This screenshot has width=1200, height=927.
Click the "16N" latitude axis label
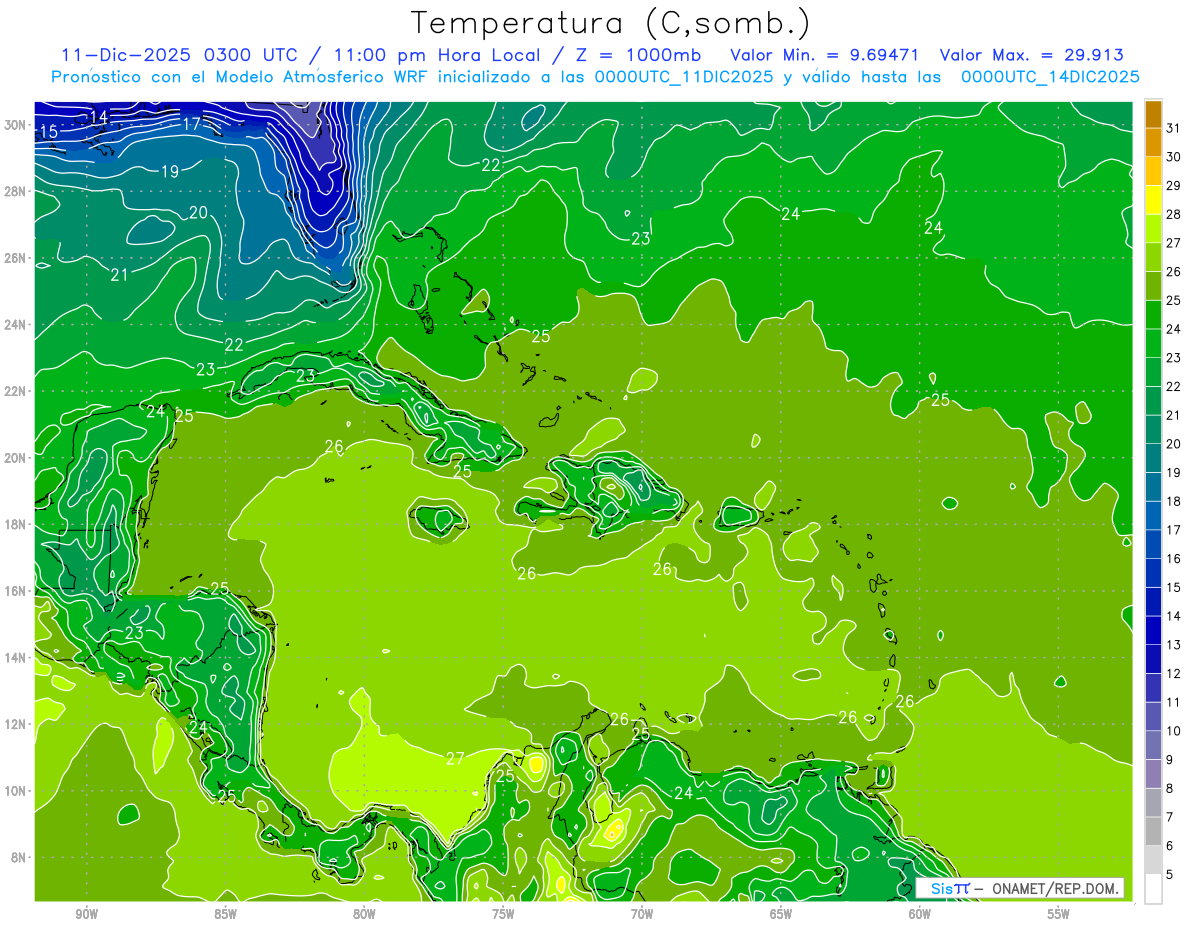(15, 591)
